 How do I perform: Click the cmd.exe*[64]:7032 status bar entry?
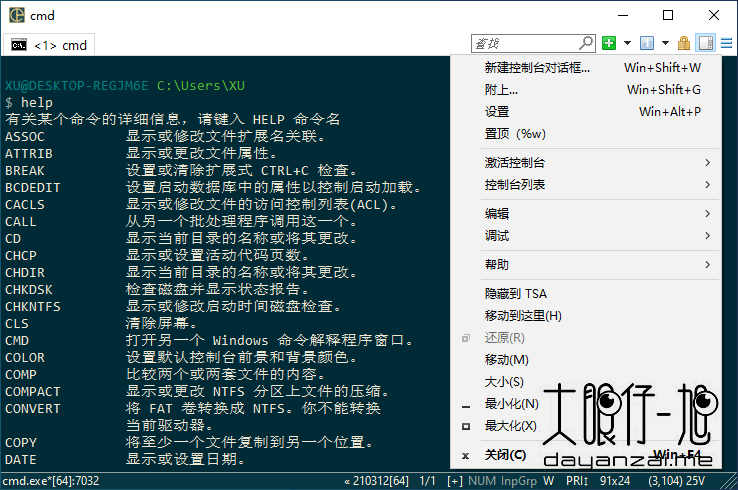51,481
